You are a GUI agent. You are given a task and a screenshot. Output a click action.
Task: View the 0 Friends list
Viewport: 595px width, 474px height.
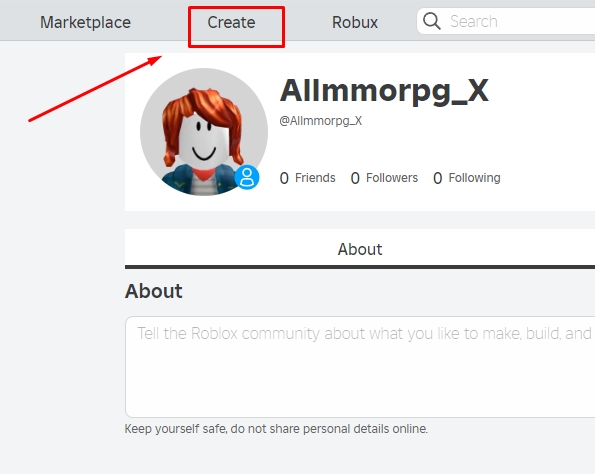click(307, 178)
